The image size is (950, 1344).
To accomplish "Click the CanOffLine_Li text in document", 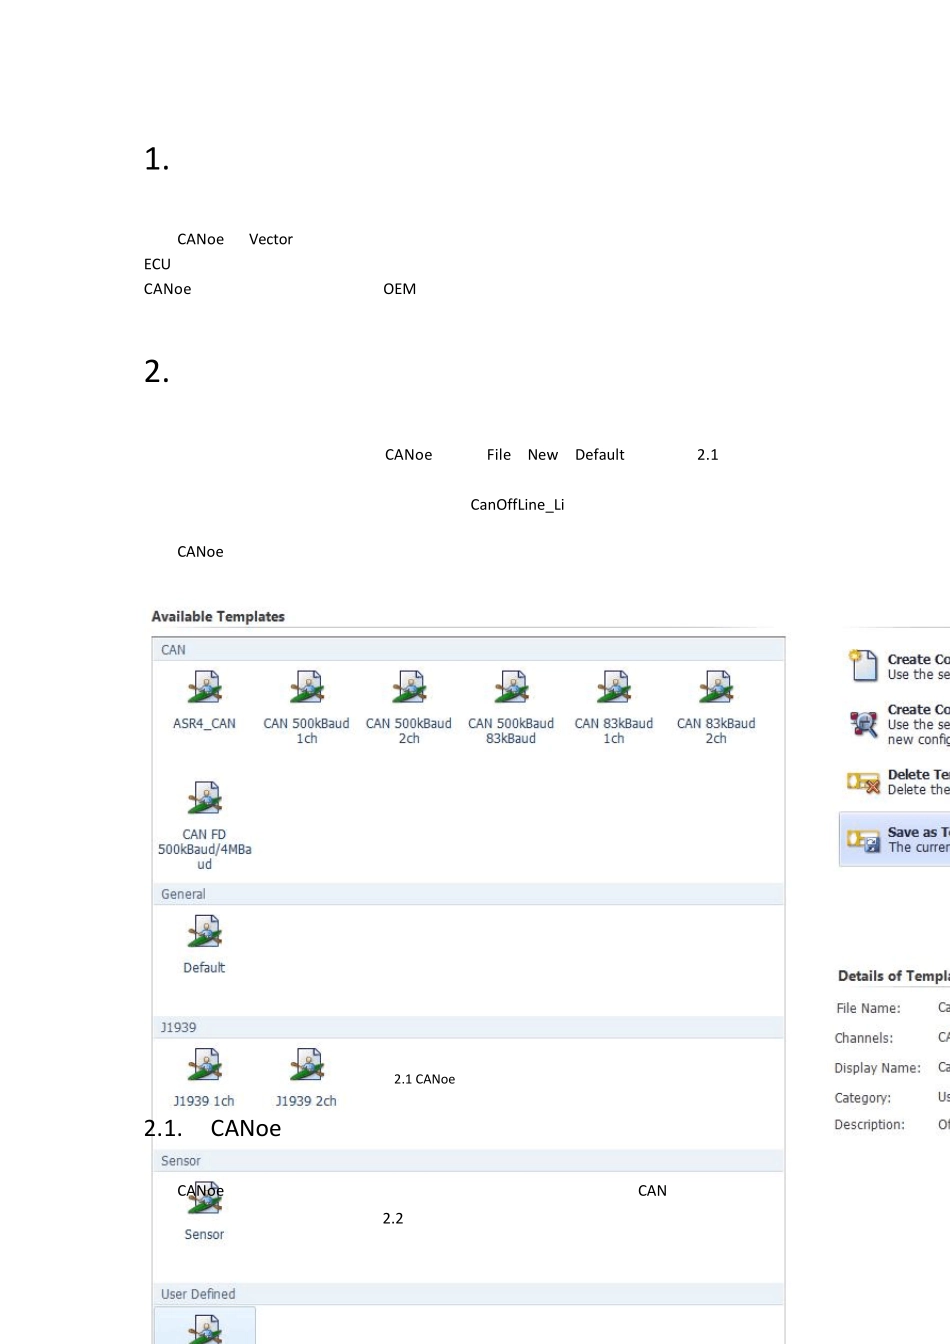I will tap(517, 505).
